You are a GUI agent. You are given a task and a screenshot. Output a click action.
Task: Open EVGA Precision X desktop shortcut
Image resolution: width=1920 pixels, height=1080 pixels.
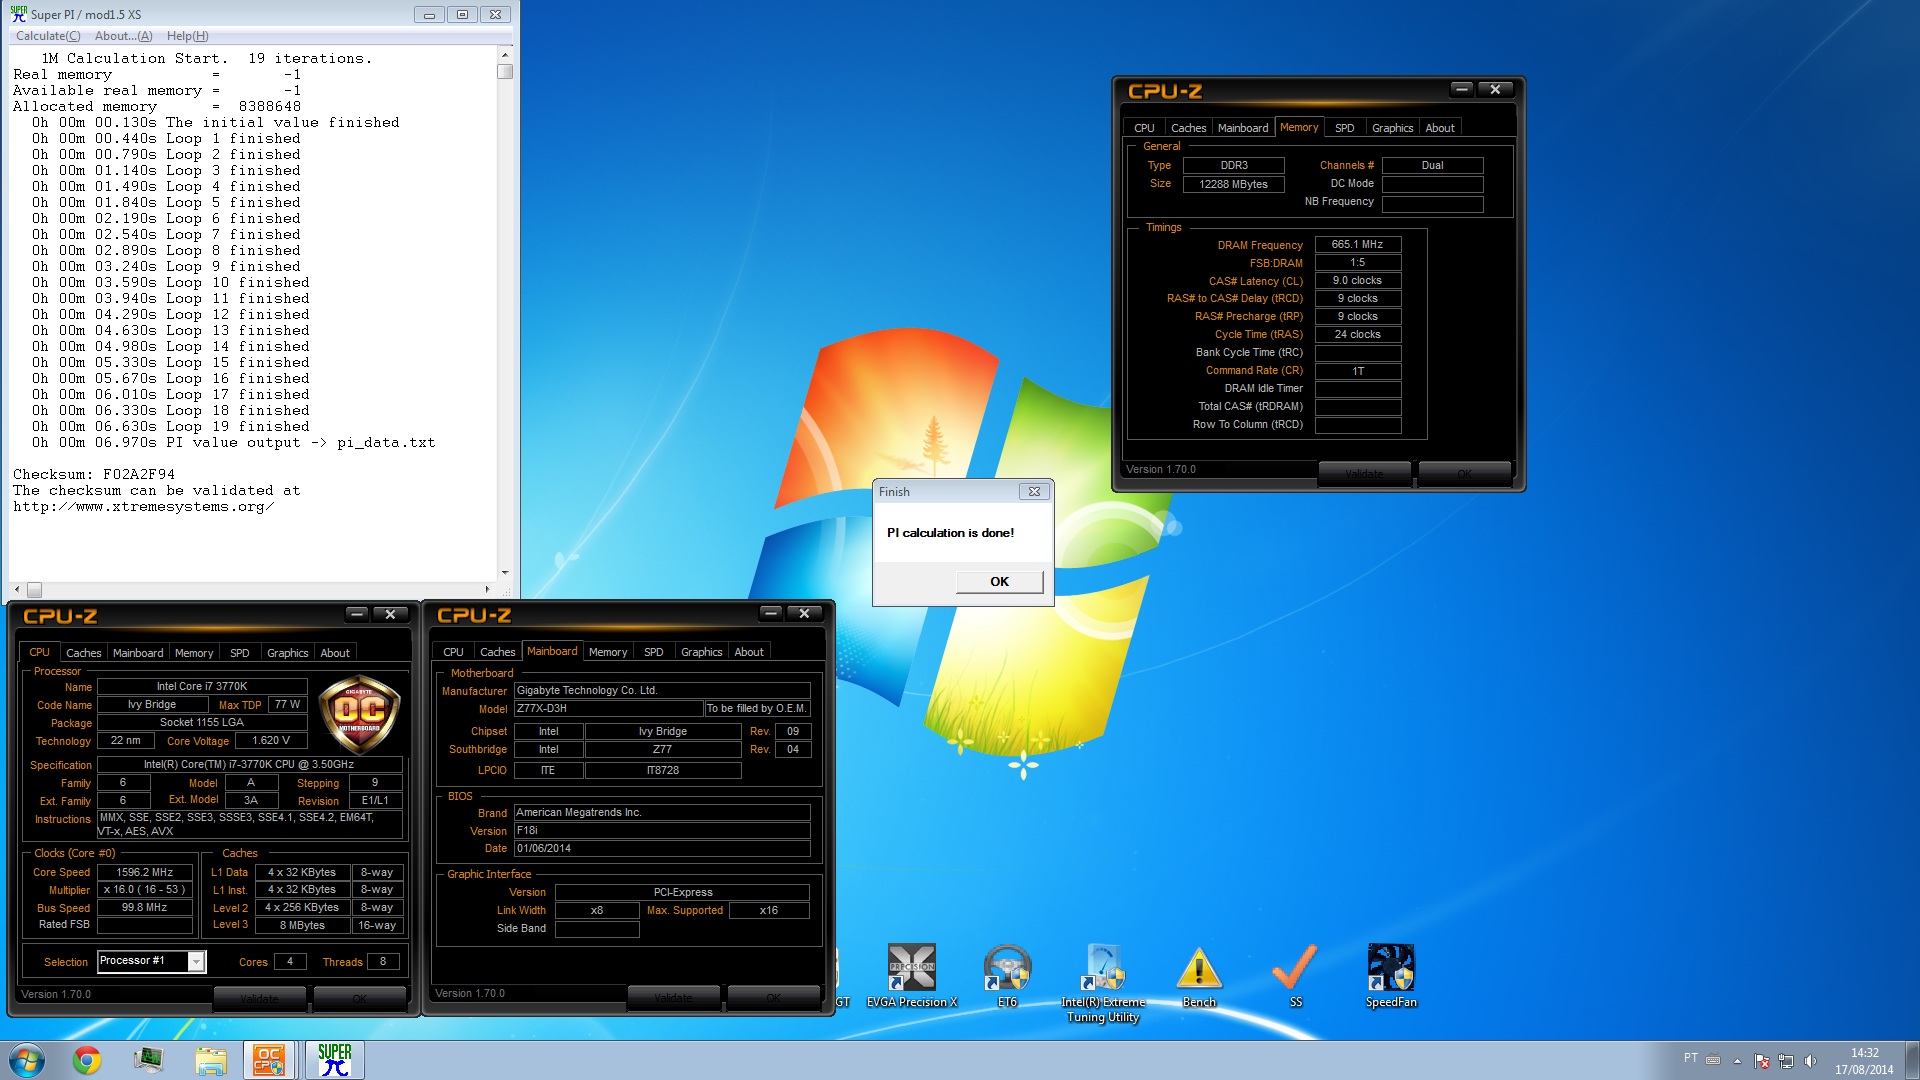coord(911,976)
